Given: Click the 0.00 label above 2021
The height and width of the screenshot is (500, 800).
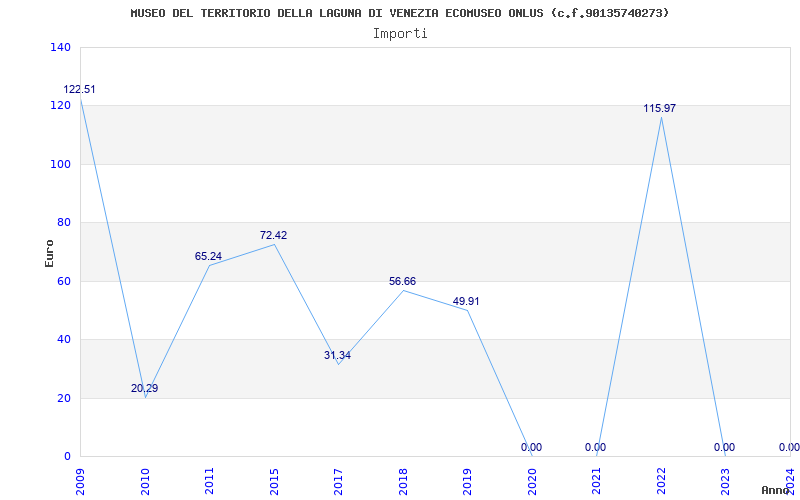Looking at the screenshot, I should pyautogui.click(x=595, y=447).
